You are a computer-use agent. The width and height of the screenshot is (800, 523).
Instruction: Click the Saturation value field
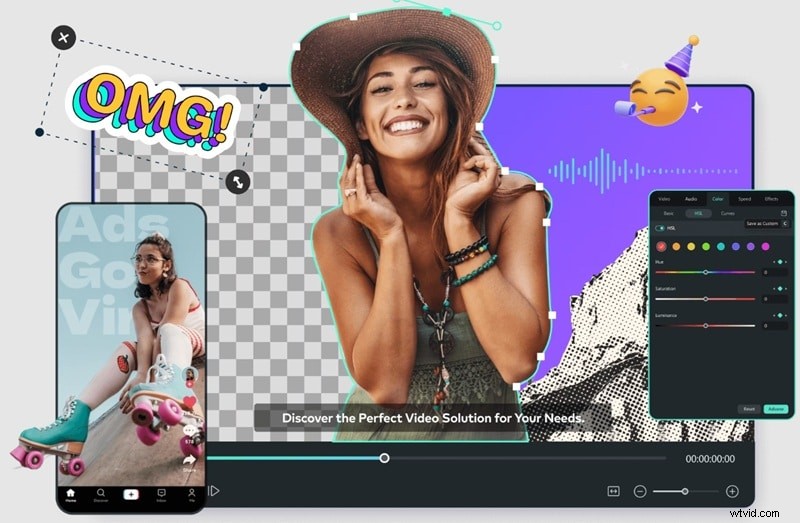pyautogui.click(x=773, y=299)
